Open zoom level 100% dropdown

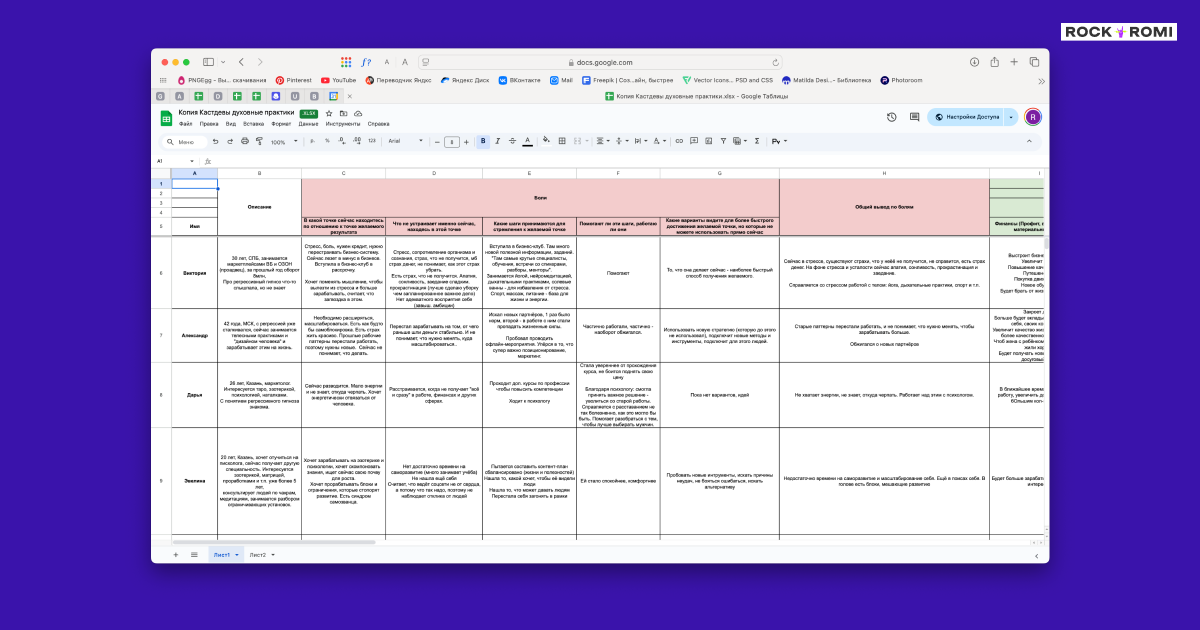(284, 141)
